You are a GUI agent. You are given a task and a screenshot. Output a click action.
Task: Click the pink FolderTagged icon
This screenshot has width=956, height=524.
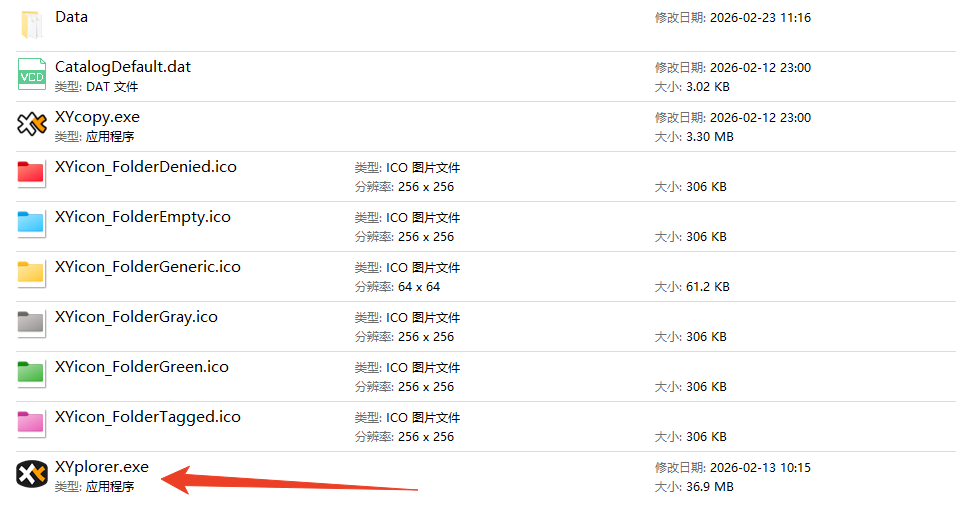pyautogui.click(x=31, y=423)
